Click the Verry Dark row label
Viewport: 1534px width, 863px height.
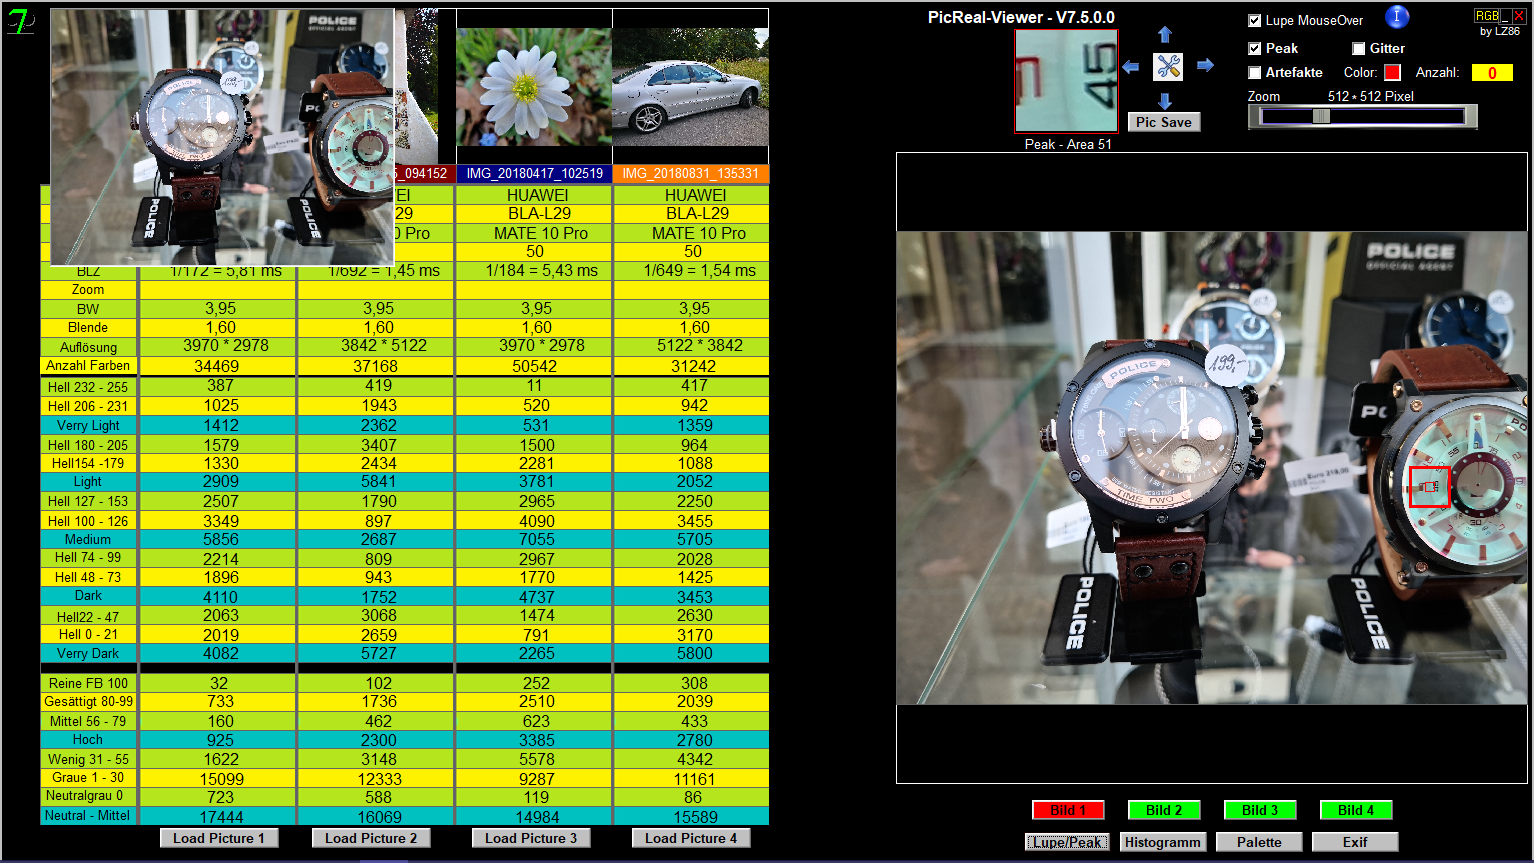tap(88, 653)
